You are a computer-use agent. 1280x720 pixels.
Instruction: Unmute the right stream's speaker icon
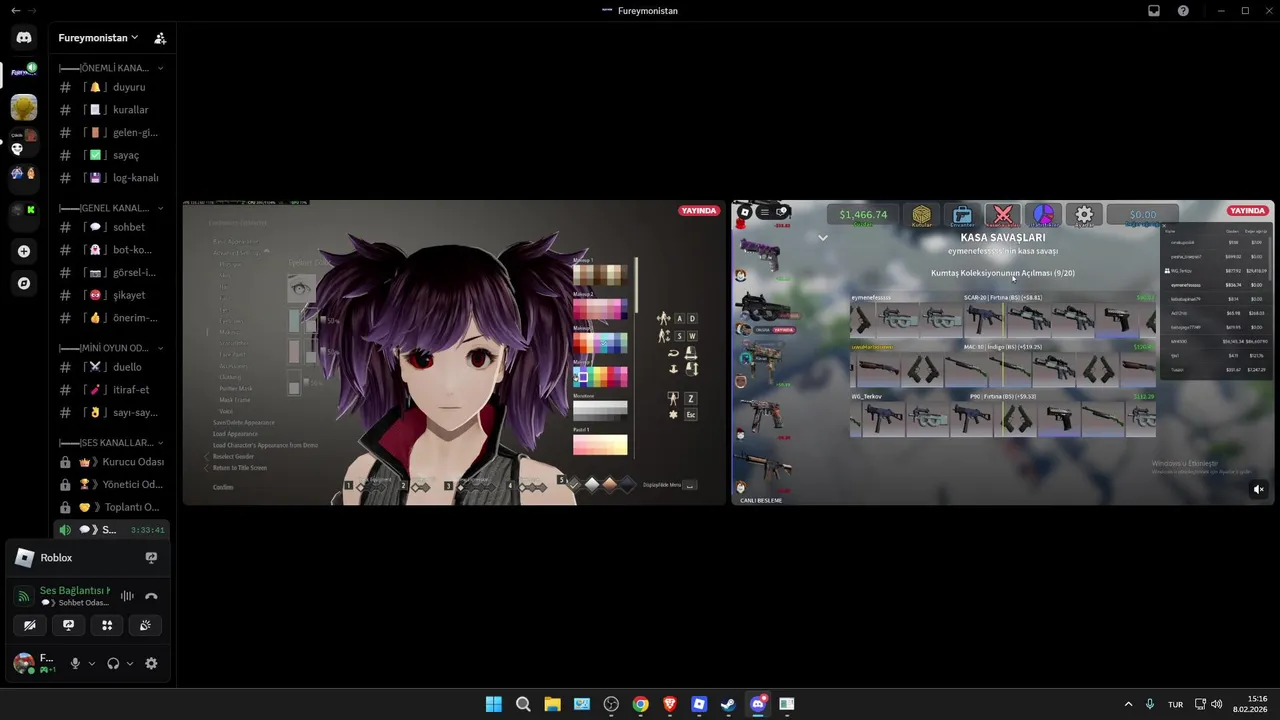tap(1258, 489)
